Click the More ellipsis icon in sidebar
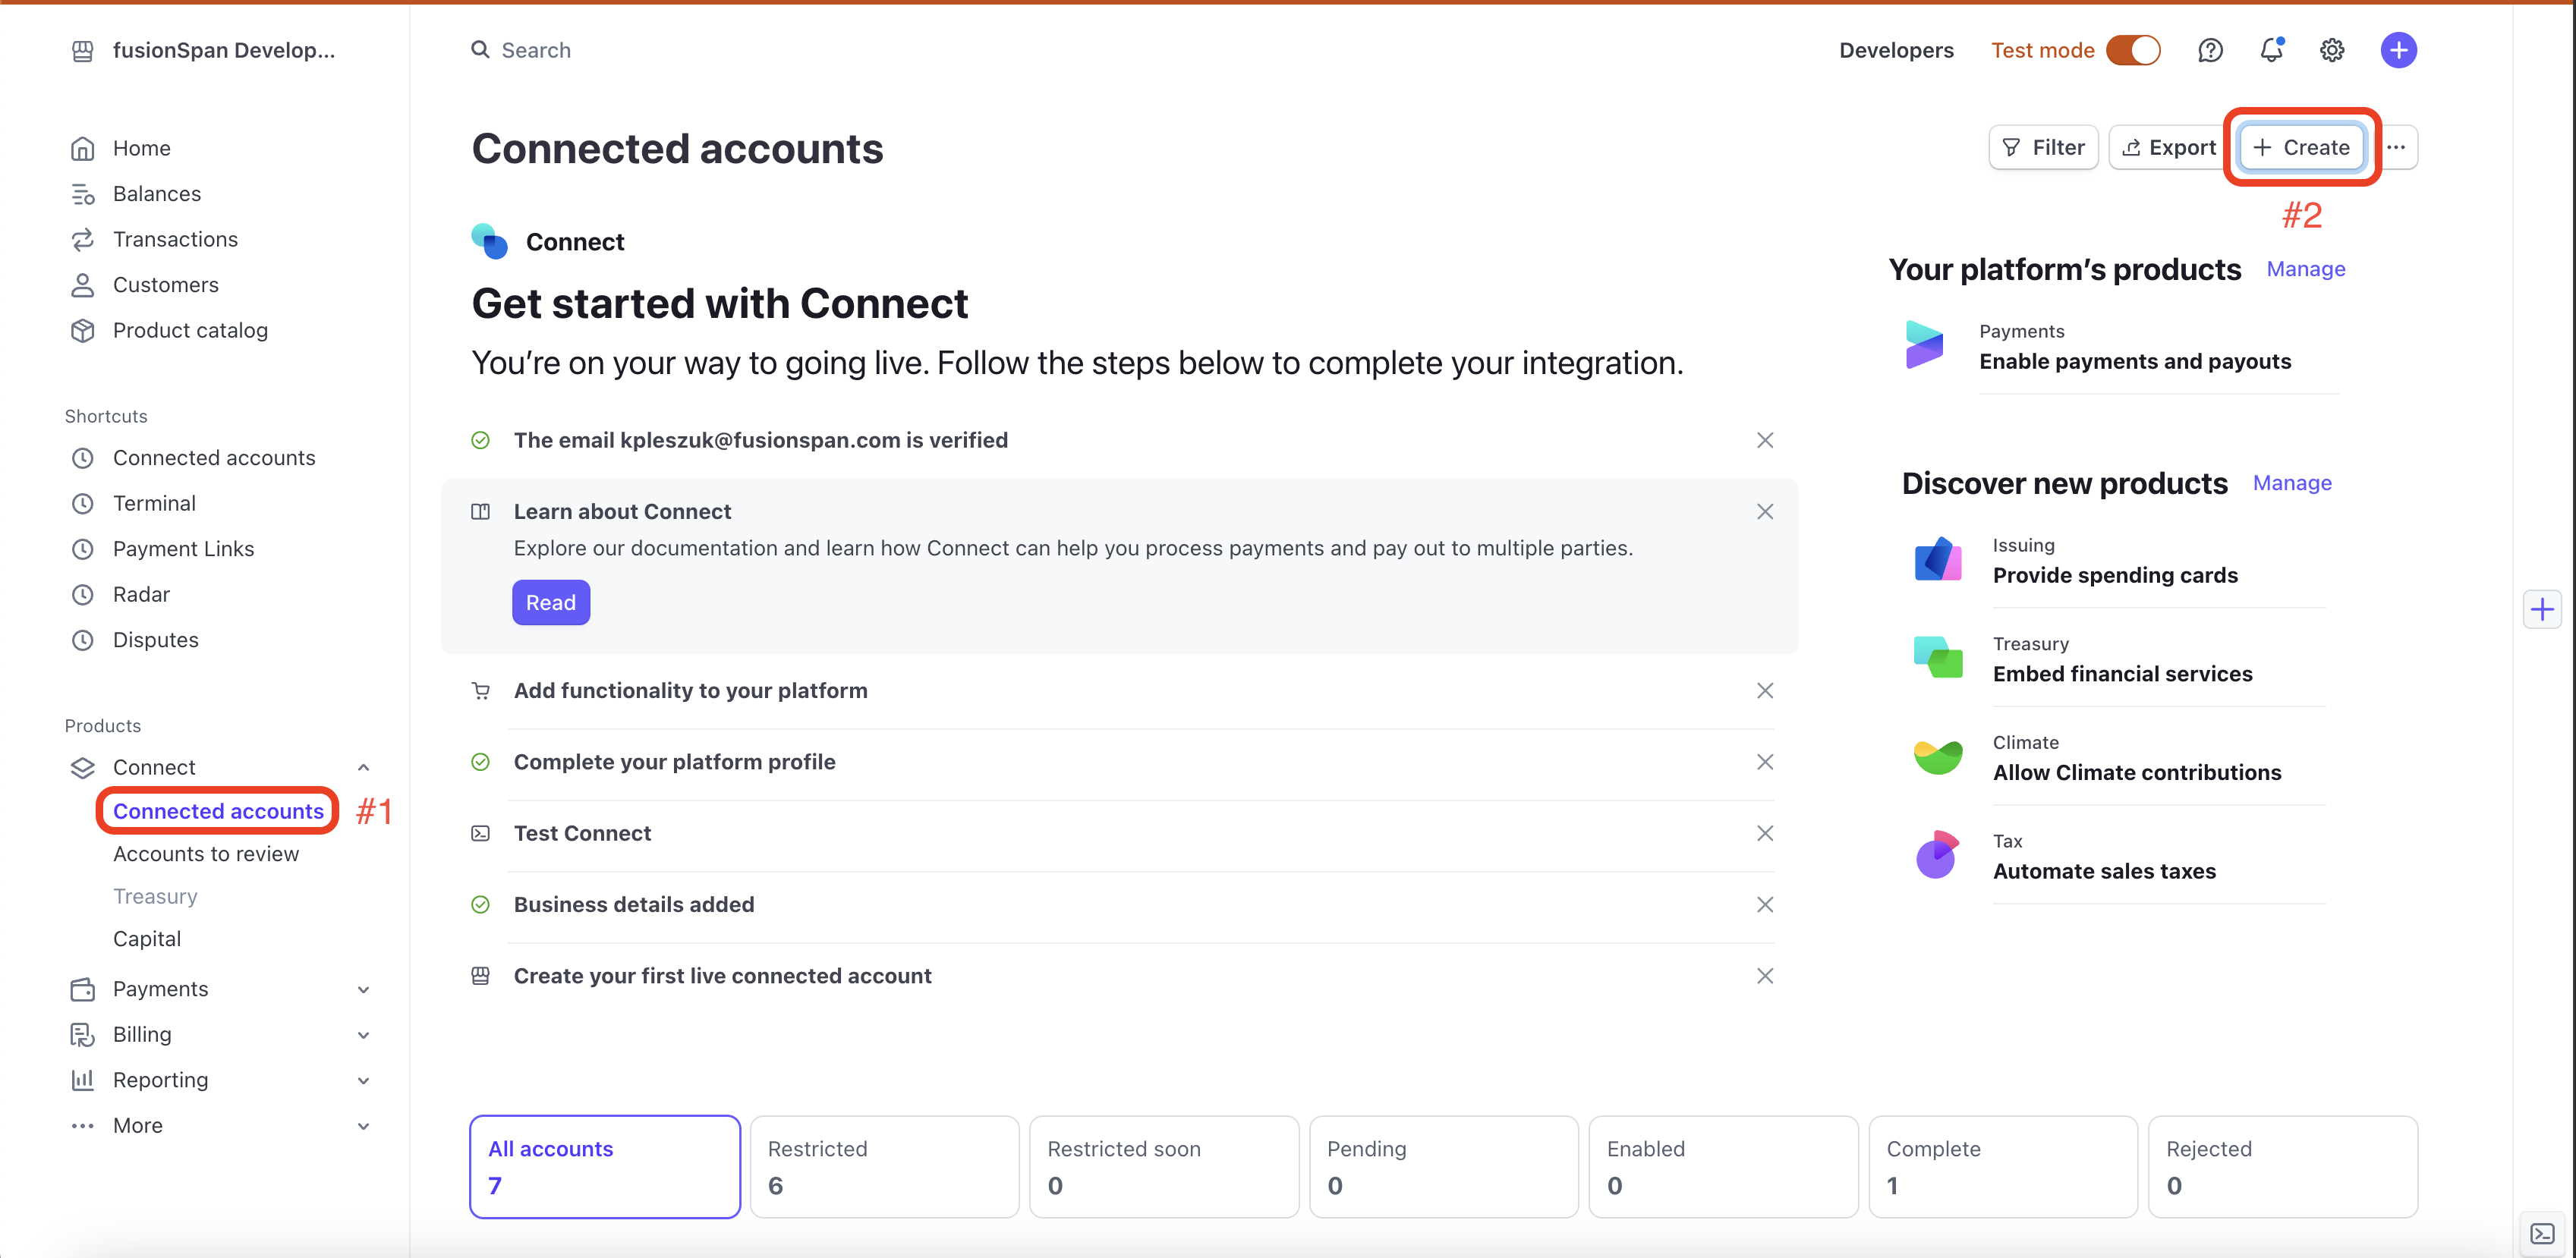Viewport: 2576px width, 1258px height. [83, 1125]
